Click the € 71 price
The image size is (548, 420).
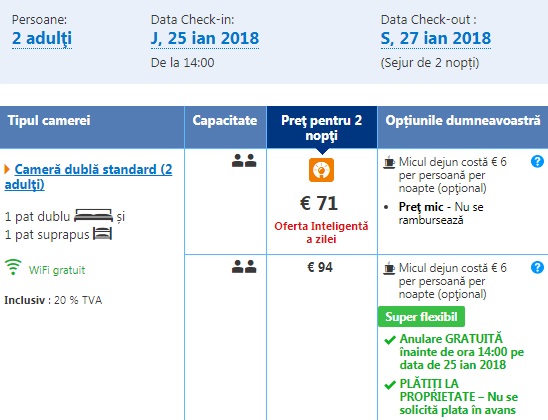(319, 203)
